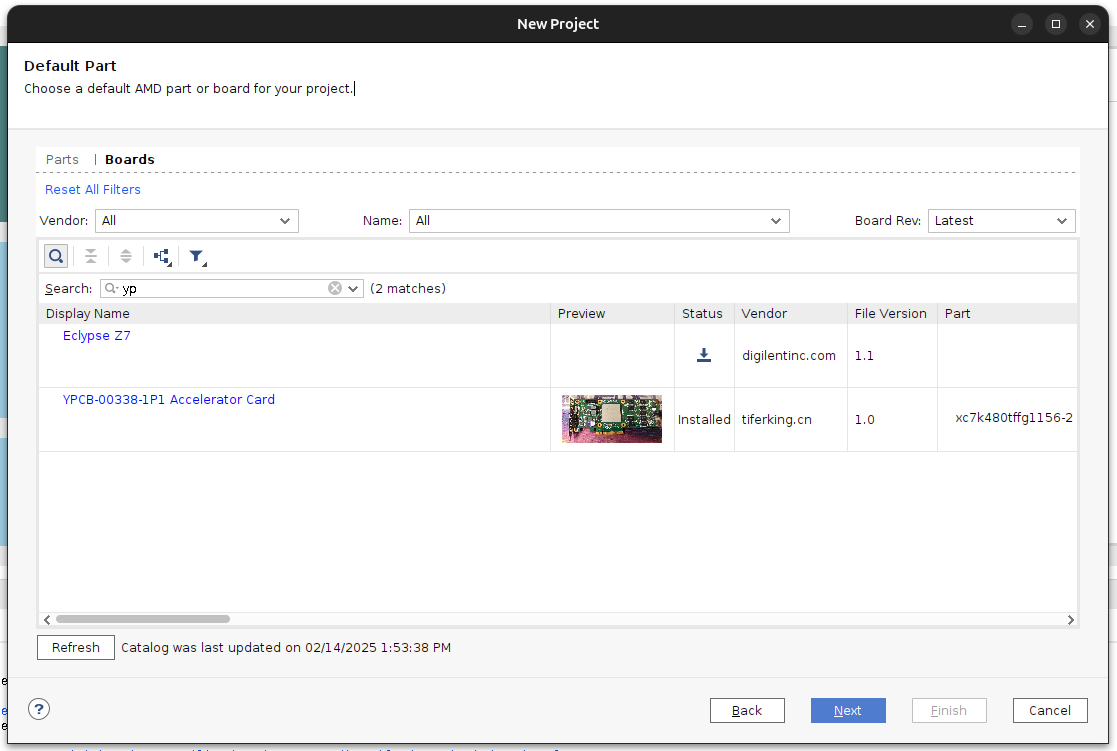The image size is (1117, 751).
Task: Show search history dropdown arrow
Action: [353, 289]
